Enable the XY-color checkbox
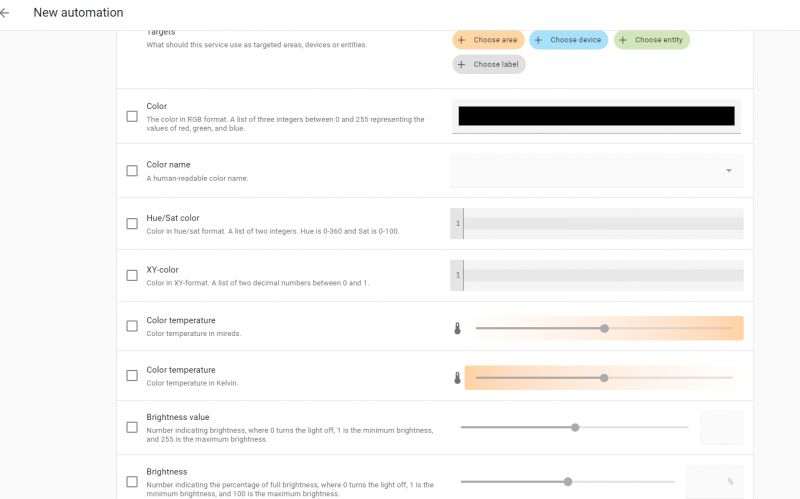The width and height of the screenshot is (800, 499). pos(132,275)
